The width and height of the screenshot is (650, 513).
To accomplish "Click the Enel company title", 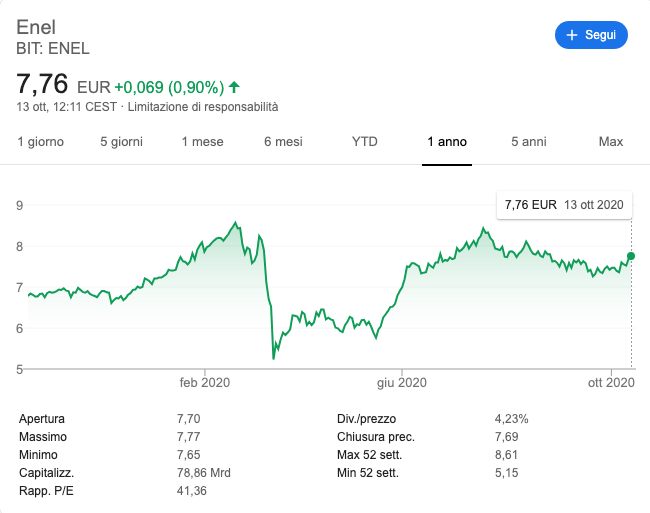I will coord(37,26).
